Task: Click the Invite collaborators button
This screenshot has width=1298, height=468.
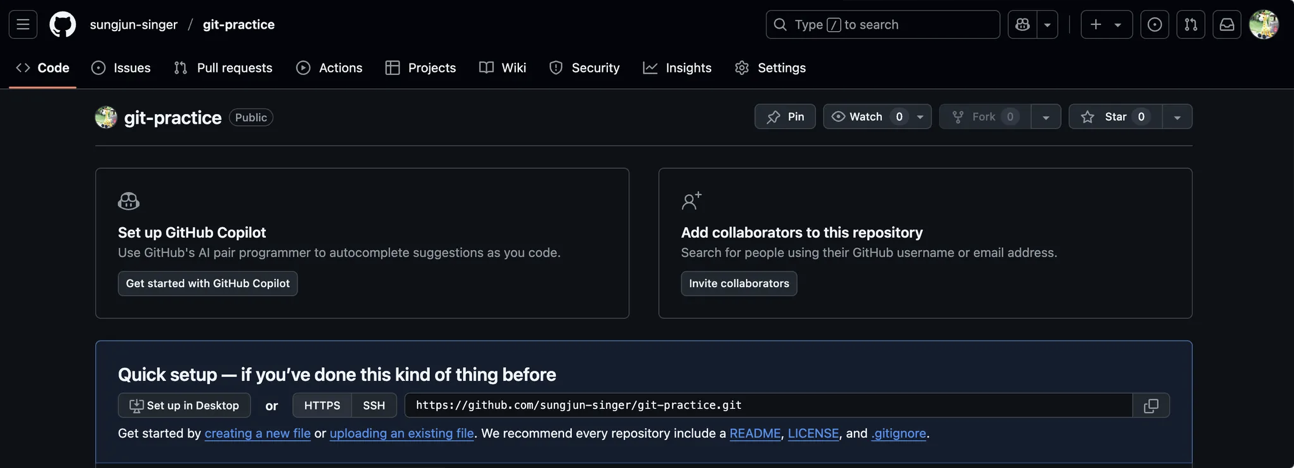Action: (739, 283)
